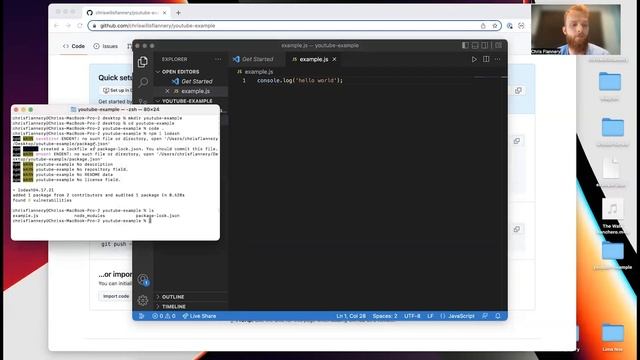Click the github.com address bar in Chrome

[x=294, y=26]
